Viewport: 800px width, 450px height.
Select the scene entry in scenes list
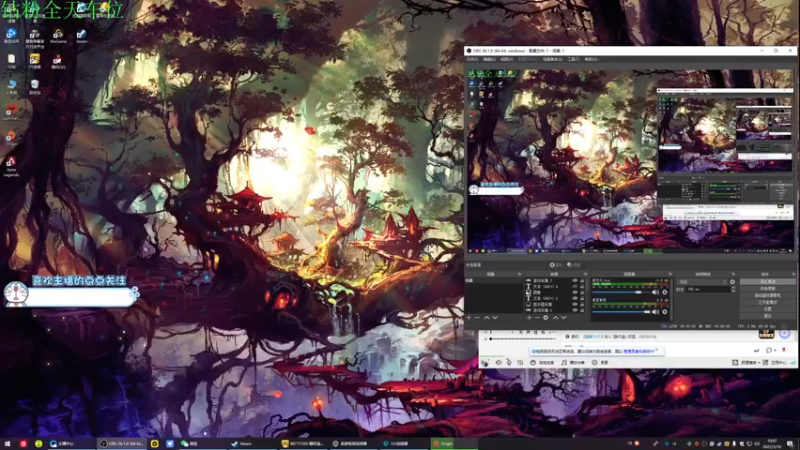[x=493, y=281]
